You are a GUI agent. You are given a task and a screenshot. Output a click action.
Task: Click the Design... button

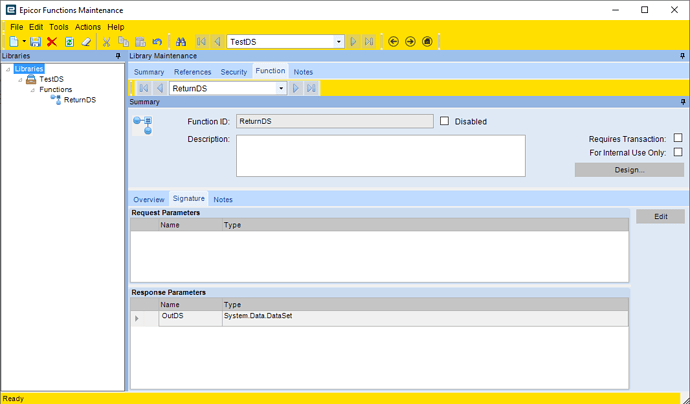pyautogui.click(x=629, y=170)
